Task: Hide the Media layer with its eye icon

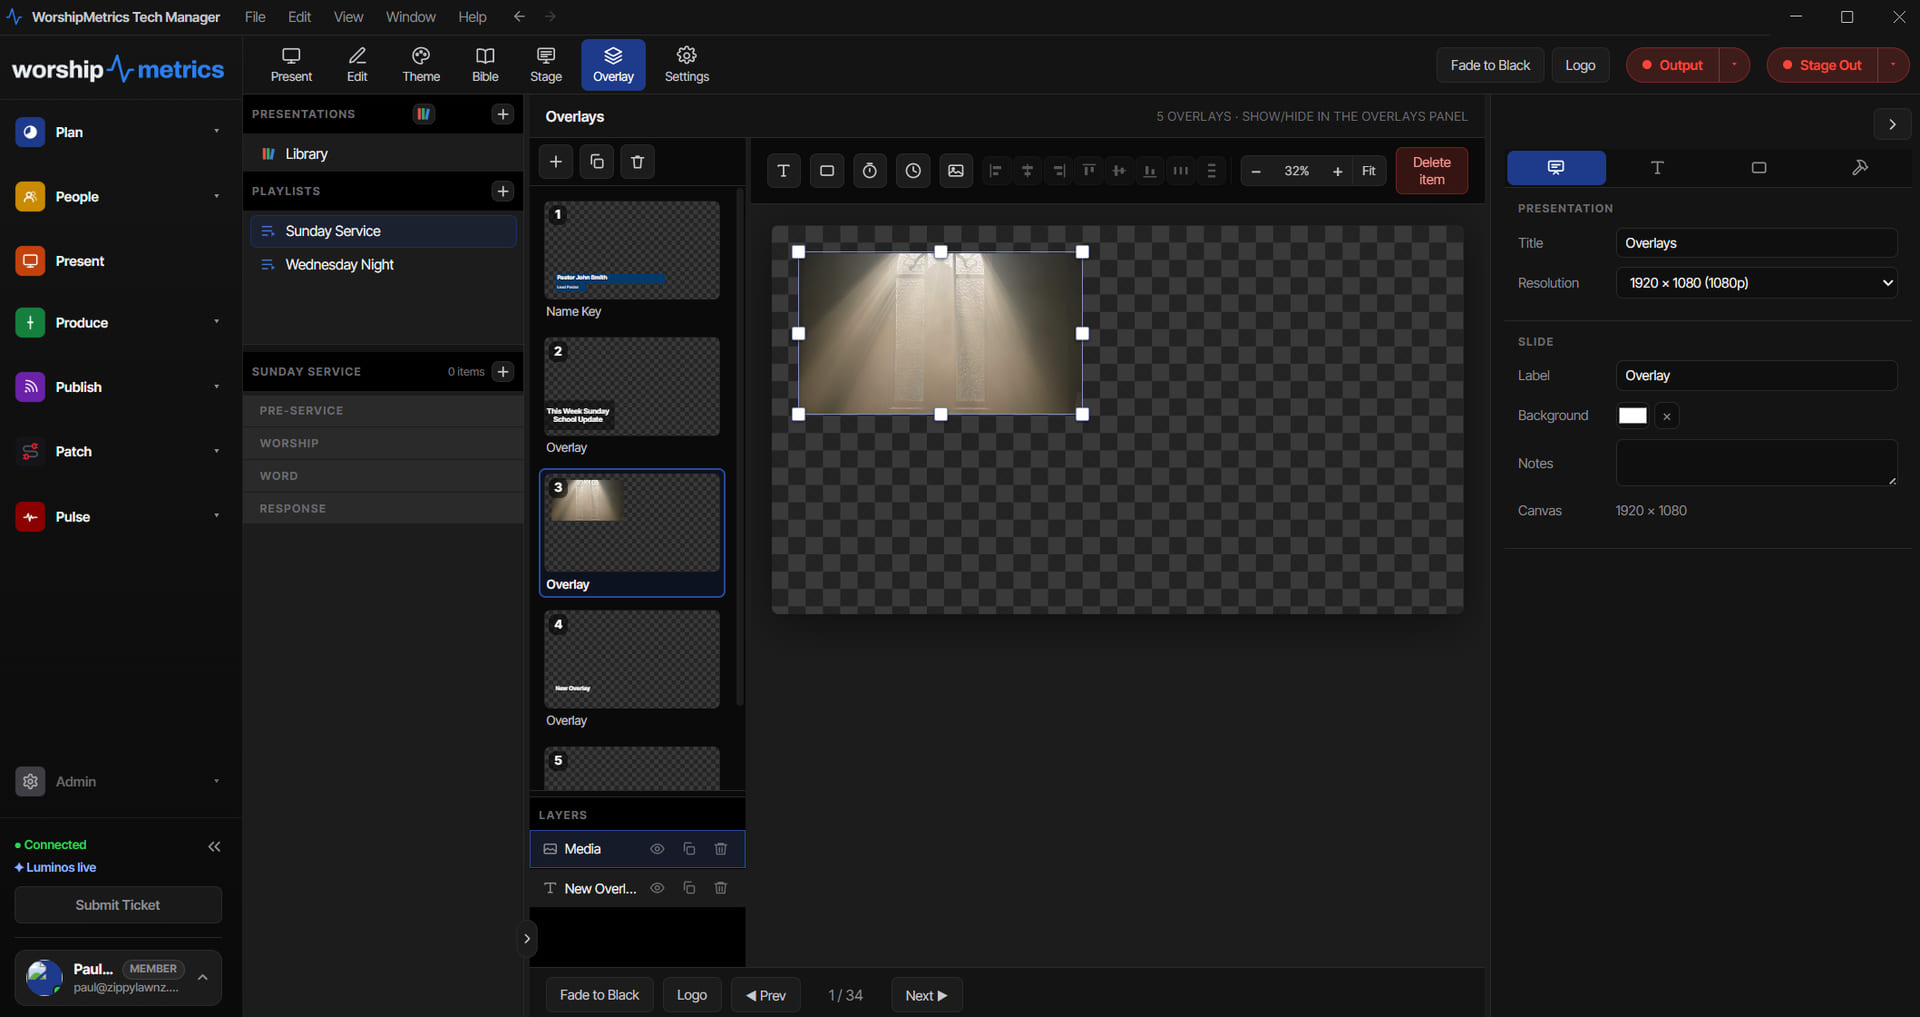Action: 657,849
